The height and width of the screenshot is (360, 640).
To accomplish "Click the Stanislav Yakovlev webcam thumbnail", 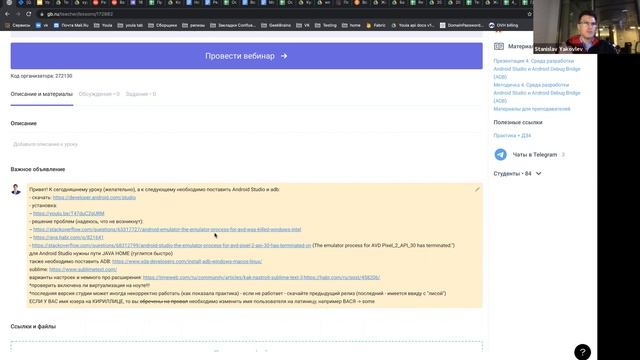I will pyautogui.click(x=586, y=27).
